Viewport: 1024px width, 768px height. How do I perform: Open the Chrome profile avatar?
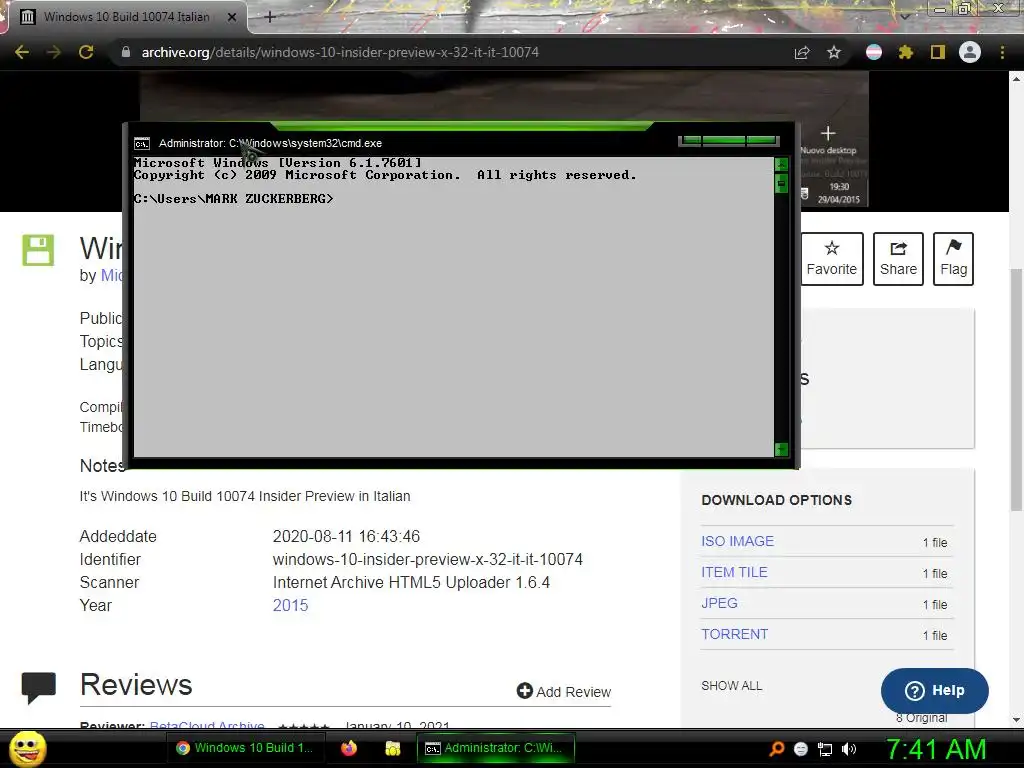click(x=970, y=52)
